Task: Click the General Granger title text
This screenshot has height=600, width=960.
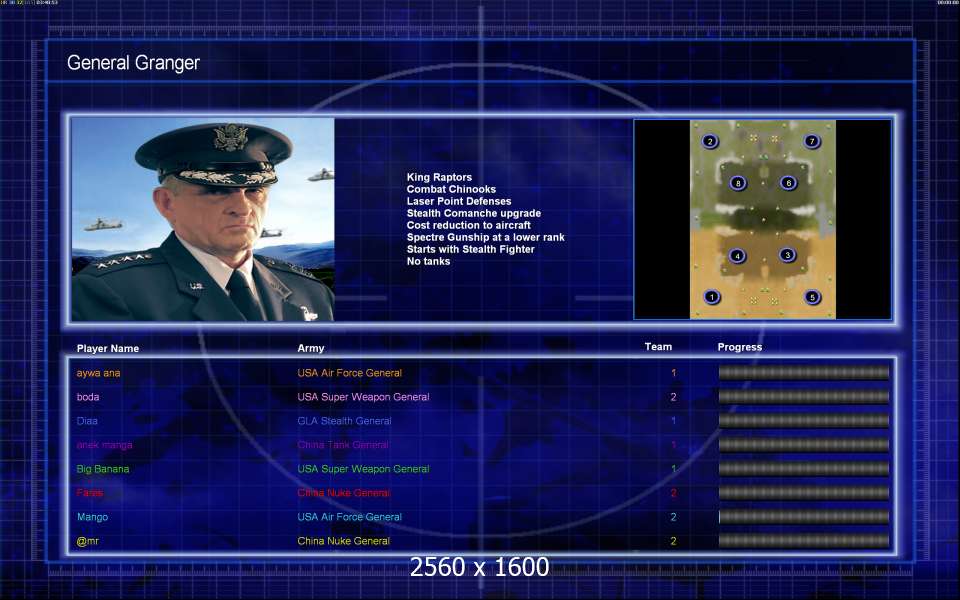Action: 133,62
